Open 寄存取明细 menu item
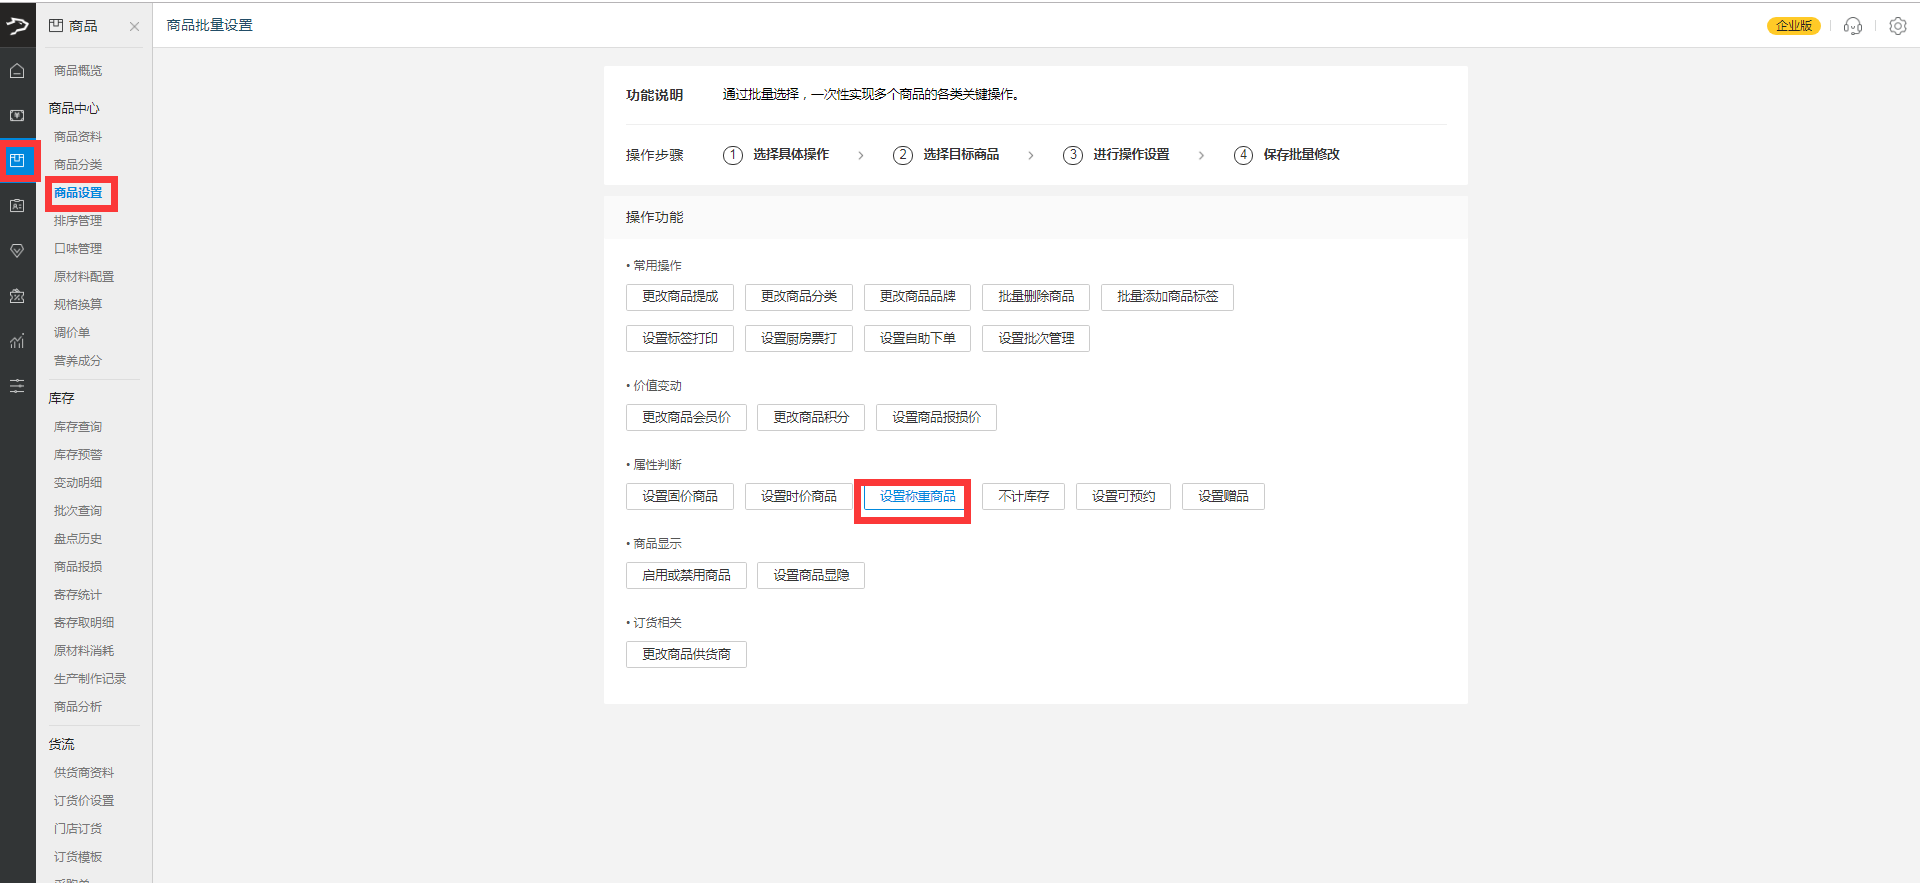 tap(84, 623)
